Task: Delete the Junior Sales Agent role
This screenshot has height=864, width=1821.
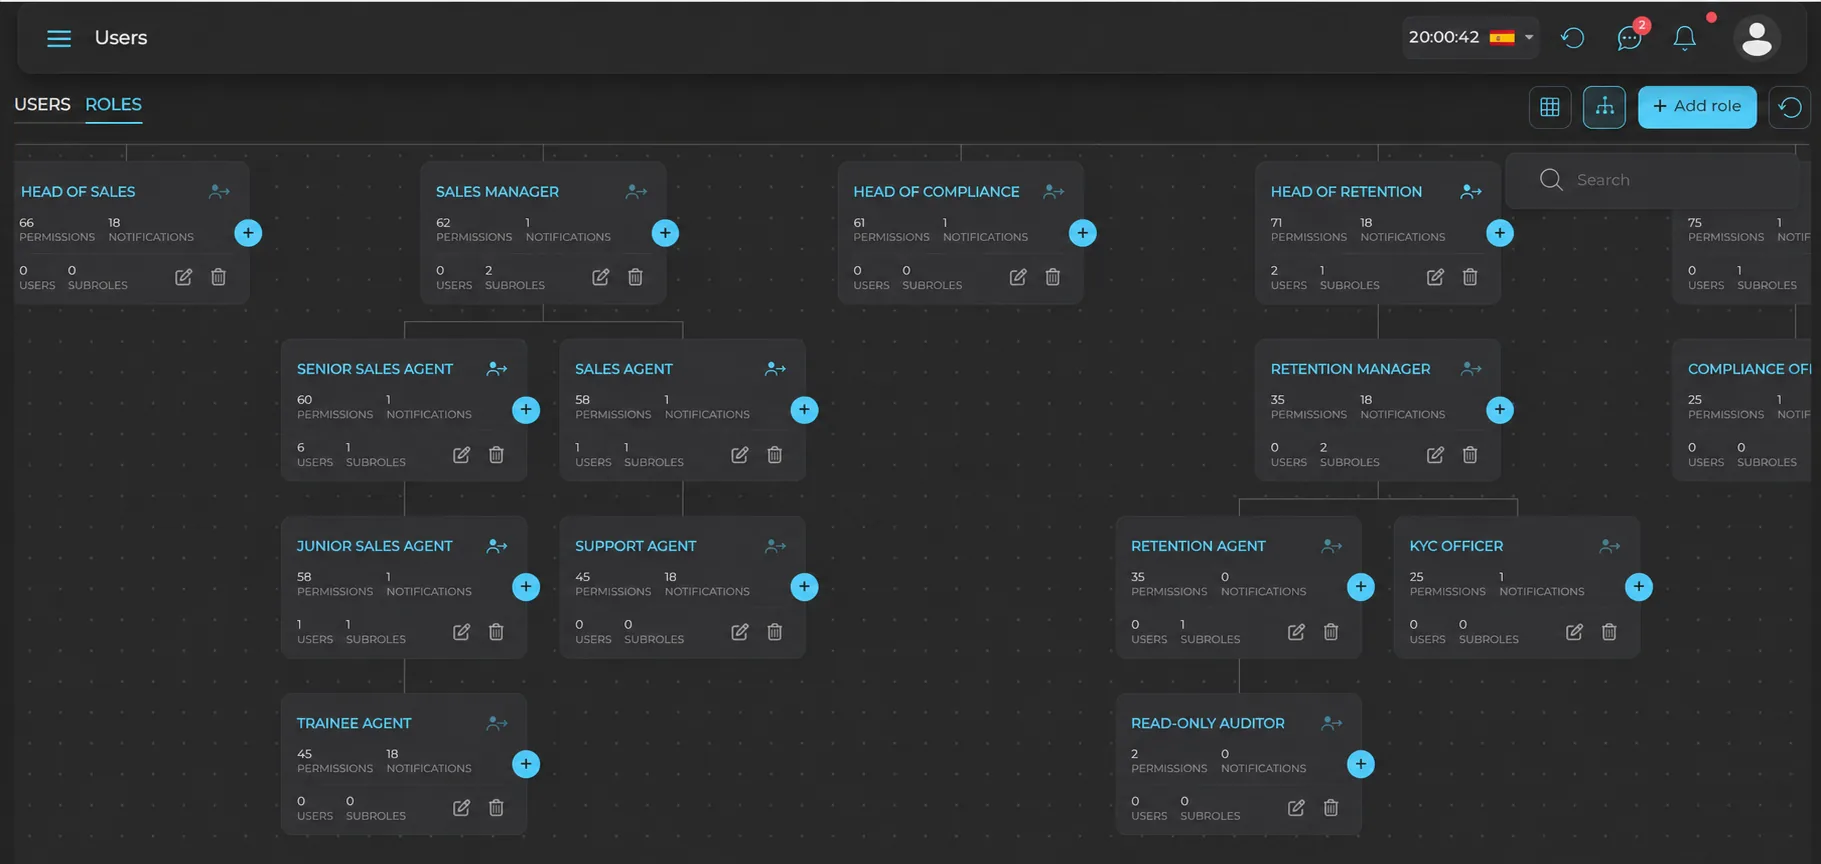Action: (x=496, y=632)
